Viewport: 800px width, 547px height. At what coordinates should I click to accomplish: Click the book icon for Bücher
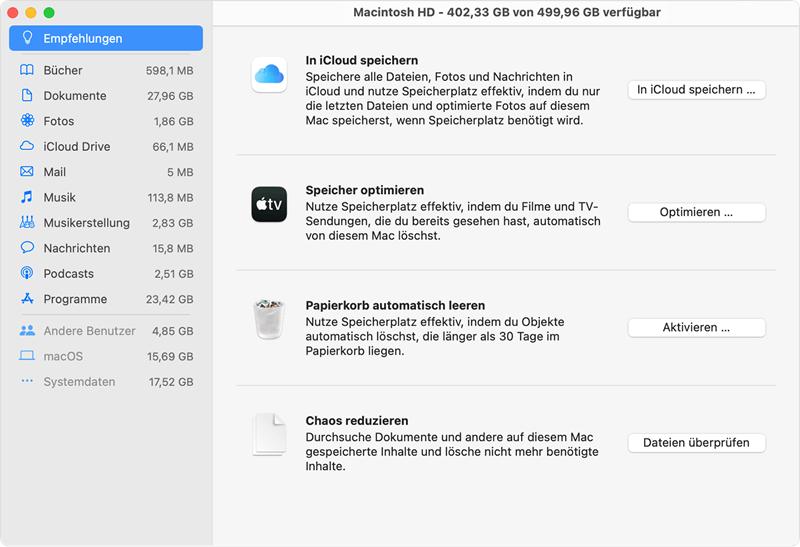point(27,70)
